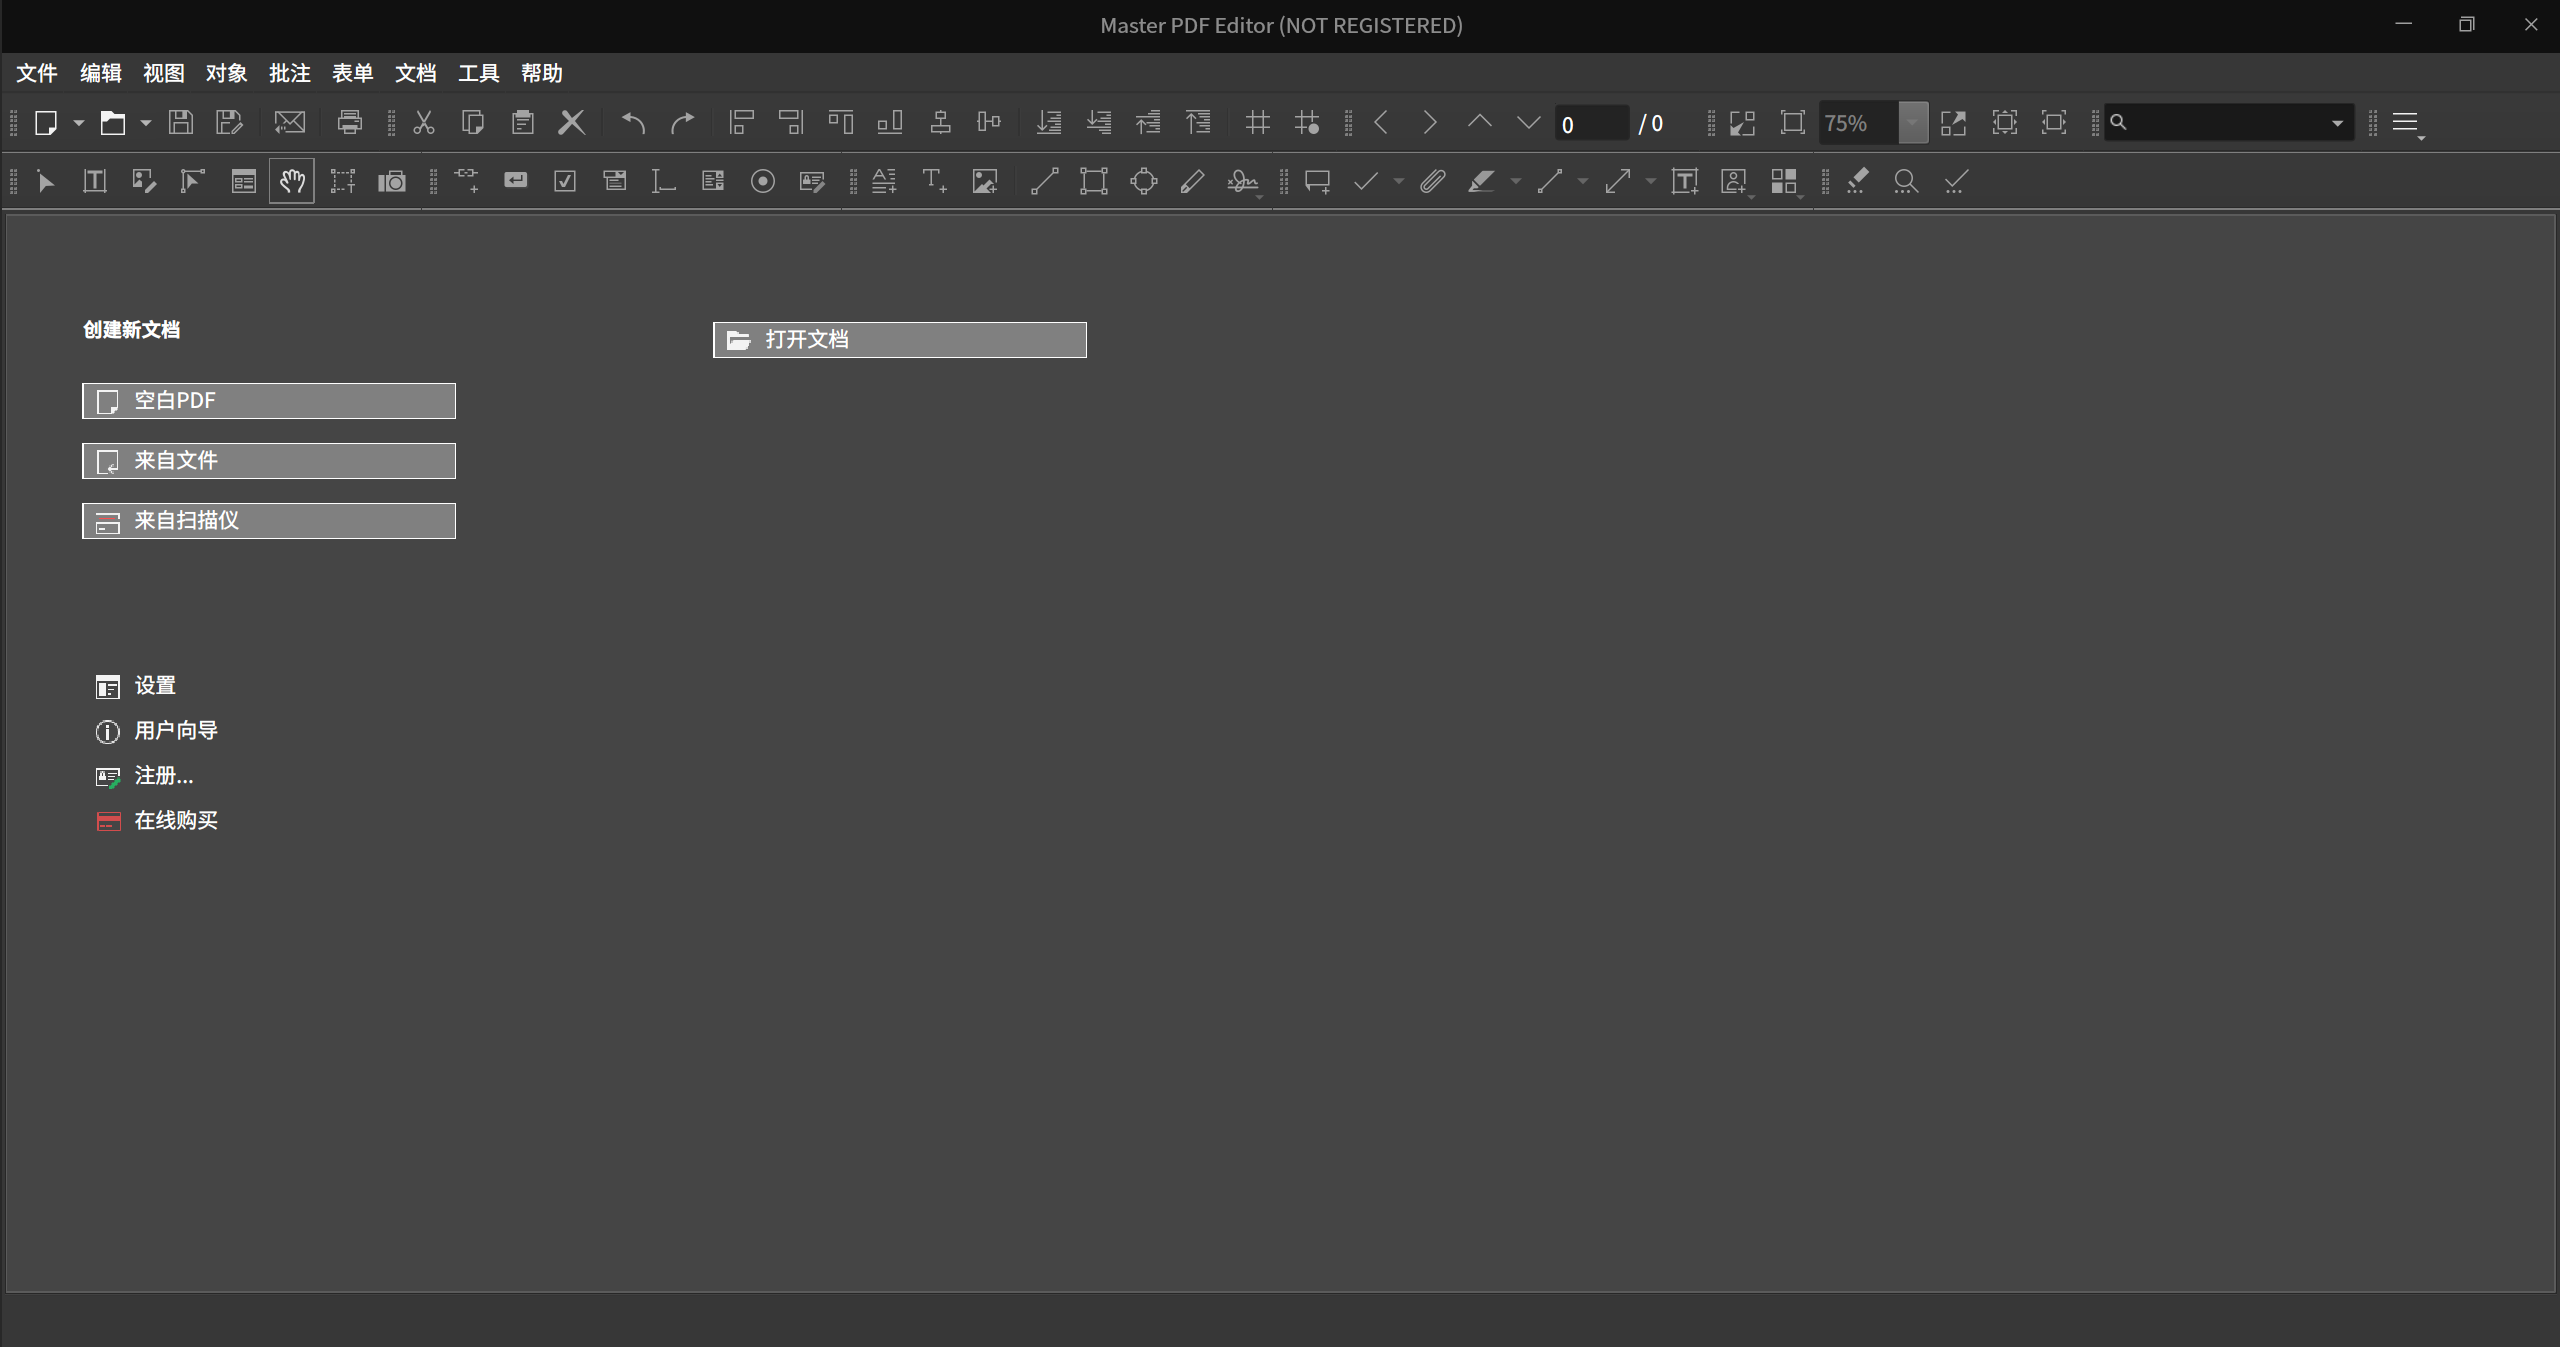Screen dimensions: 2560x1347
Task: Toggle the snap to grid icon
Action: (1307, 123)
